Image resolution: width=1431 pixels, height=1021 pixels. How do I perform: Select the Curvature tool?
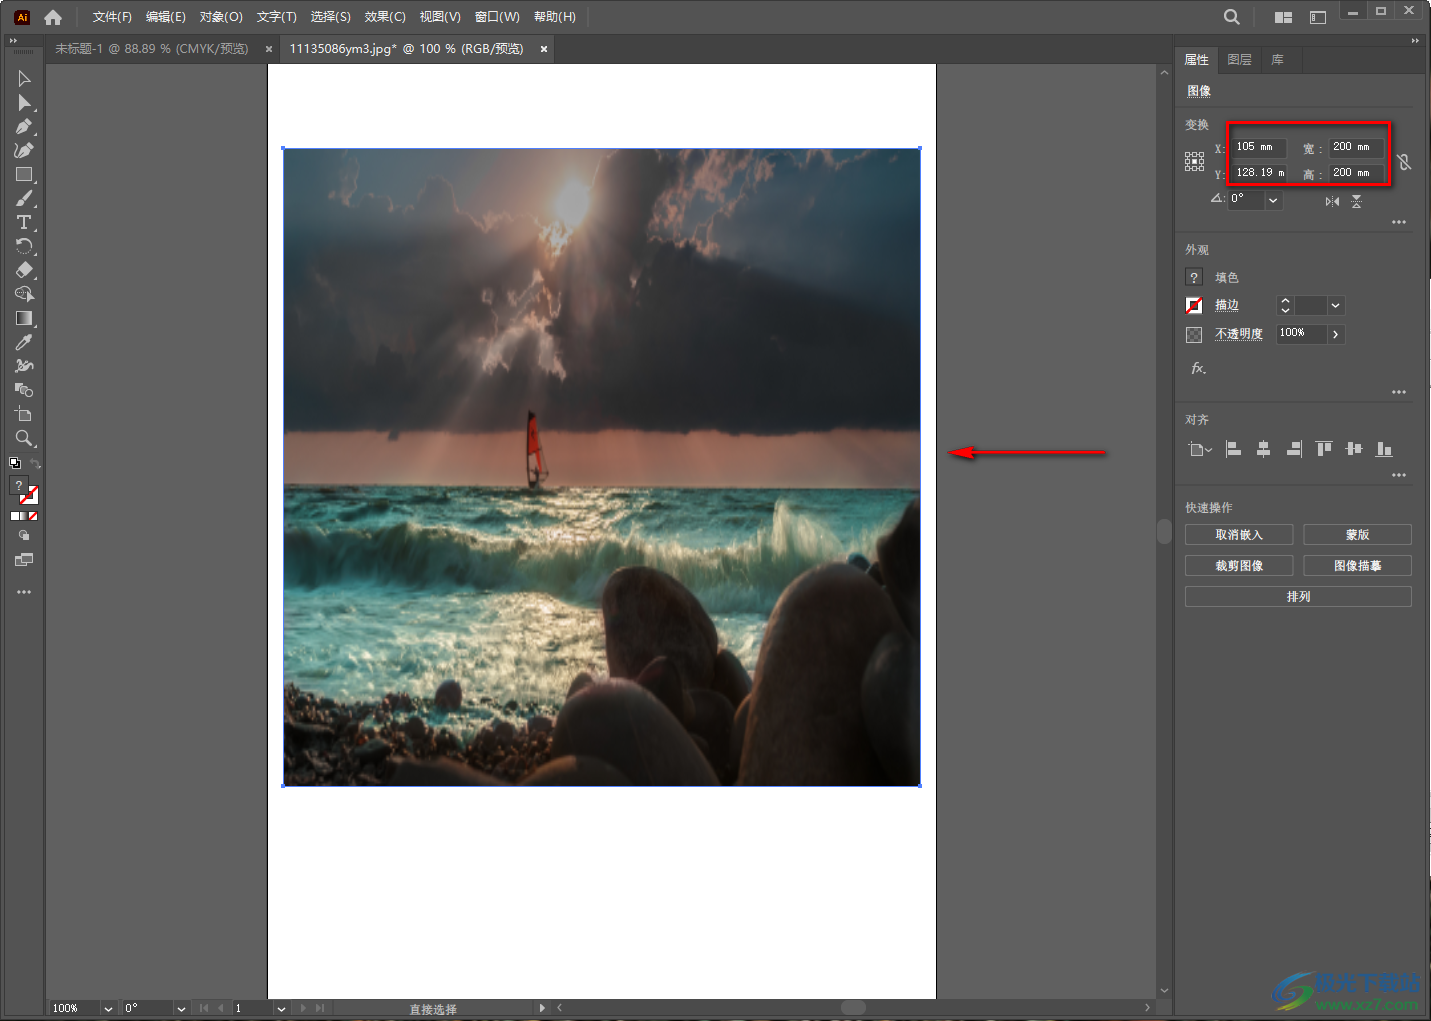pos(24,151)
